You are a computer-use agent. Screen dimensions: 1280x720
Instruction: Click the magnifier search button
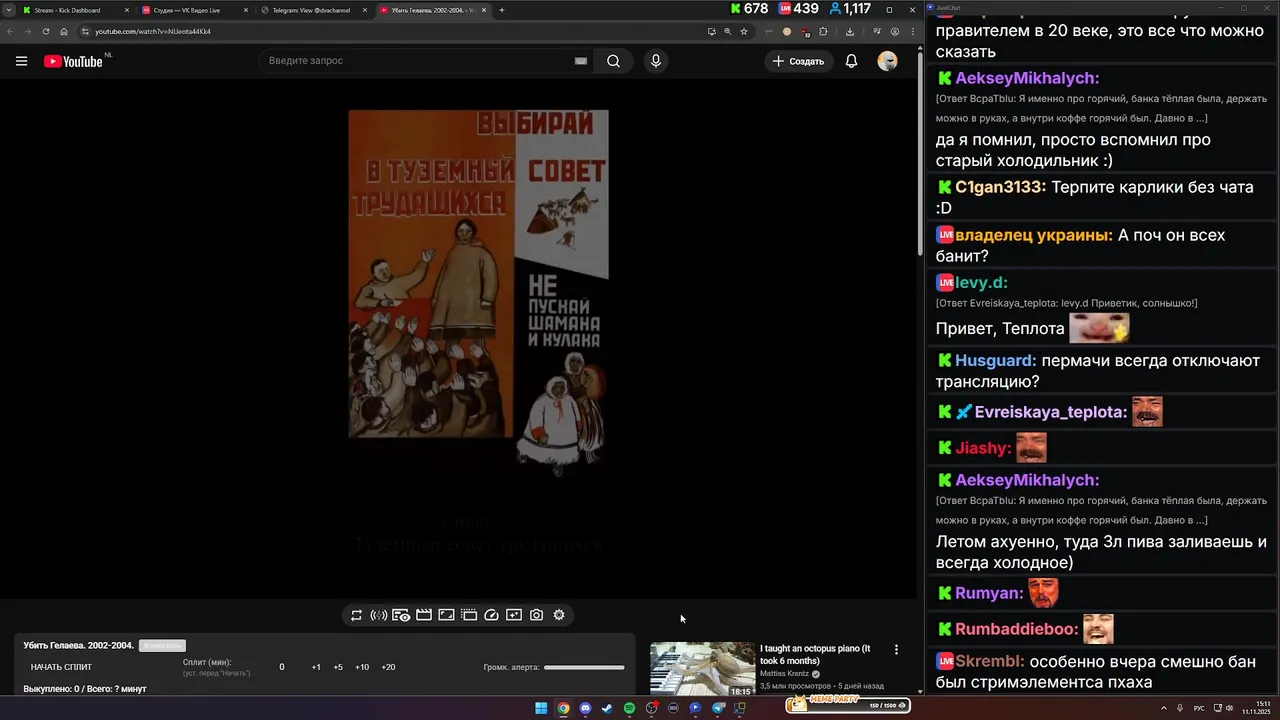click(x=613, y=61)
